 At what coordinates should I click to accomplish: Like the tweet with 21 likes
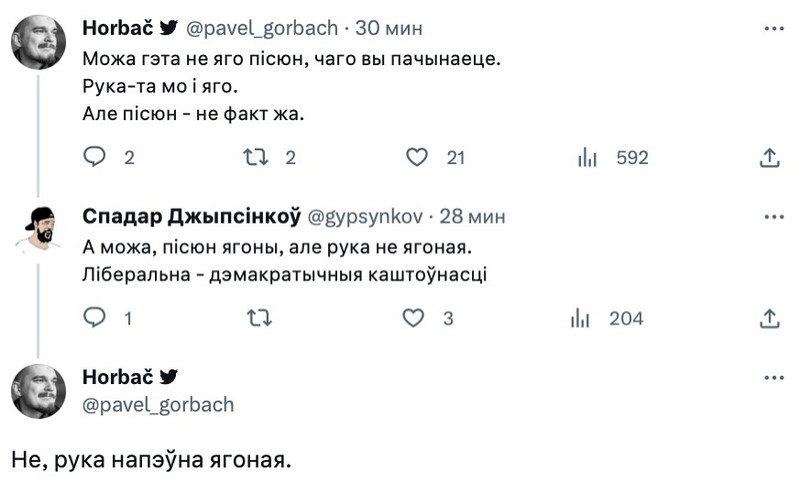coord(417,157)
